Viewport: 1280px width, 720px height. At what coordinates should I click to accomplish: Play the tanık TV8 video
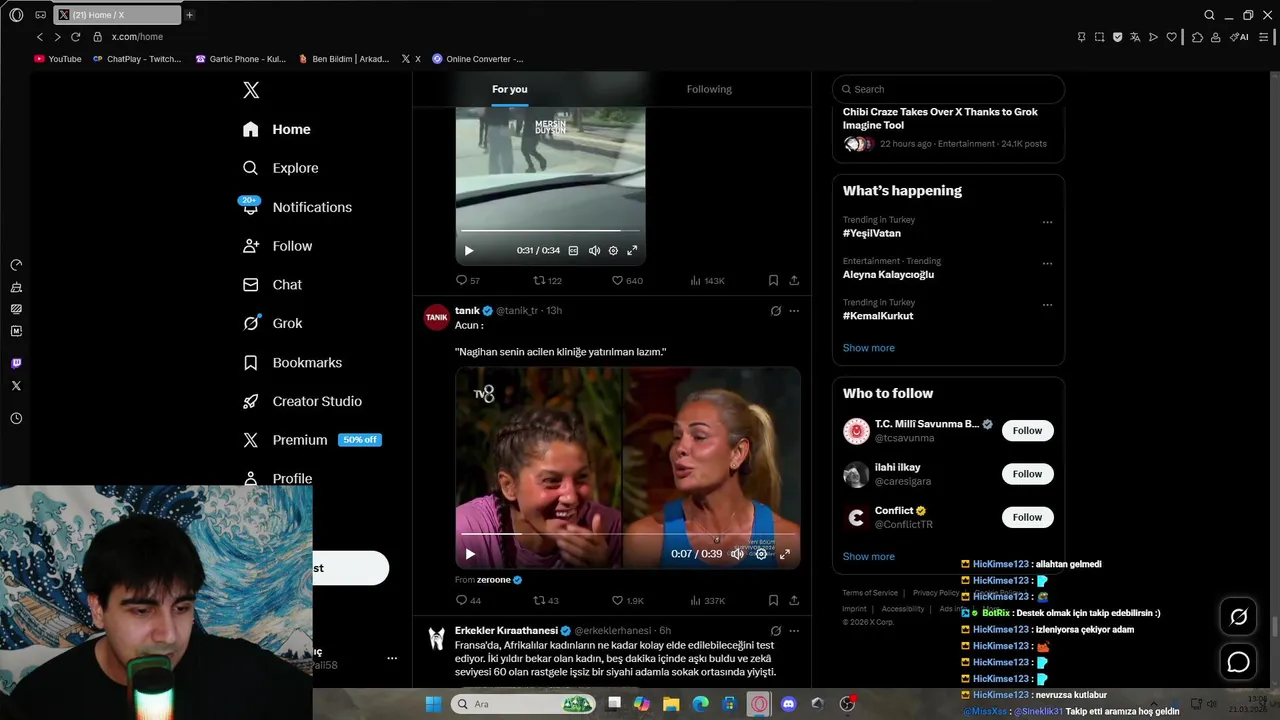[470, 554]
